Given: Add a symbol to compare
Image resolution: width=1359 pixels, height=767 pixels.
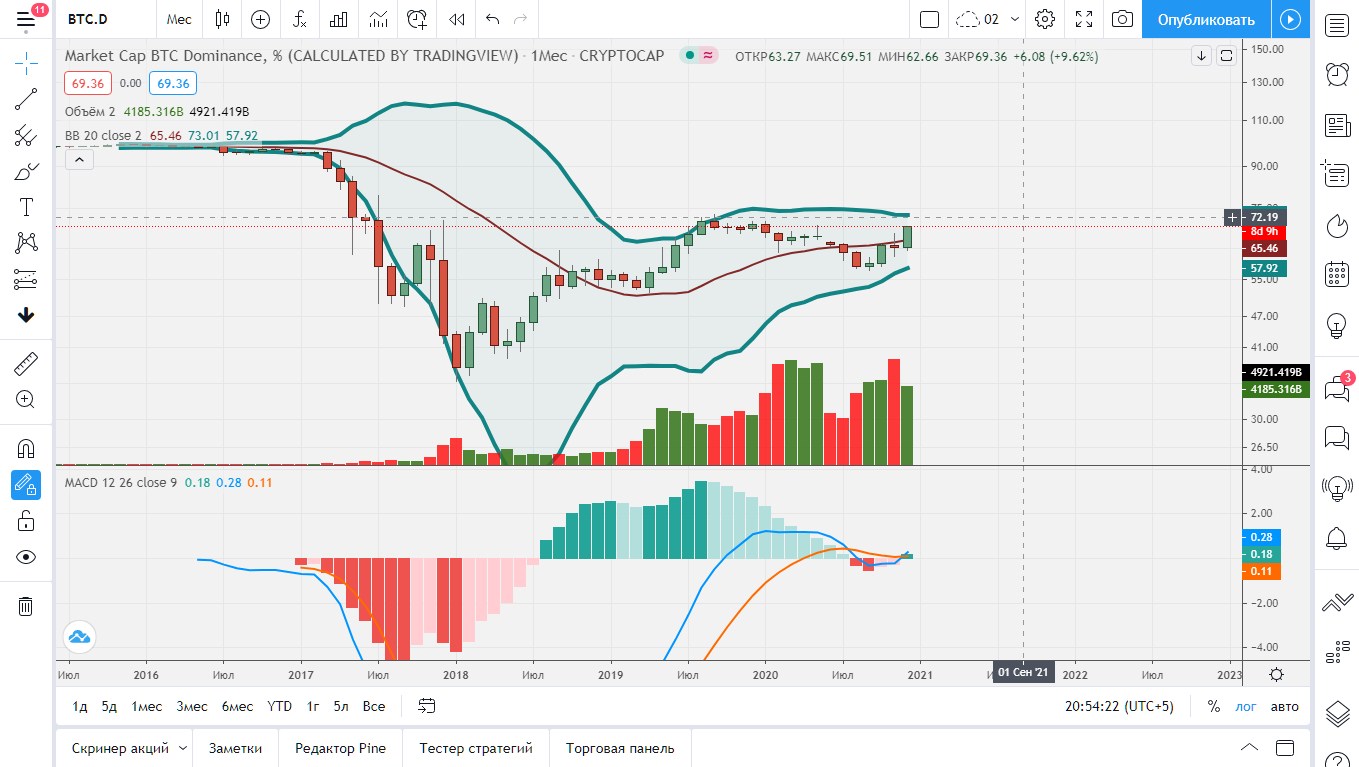Looking at the screenshot, I should (x=261, y=19).
